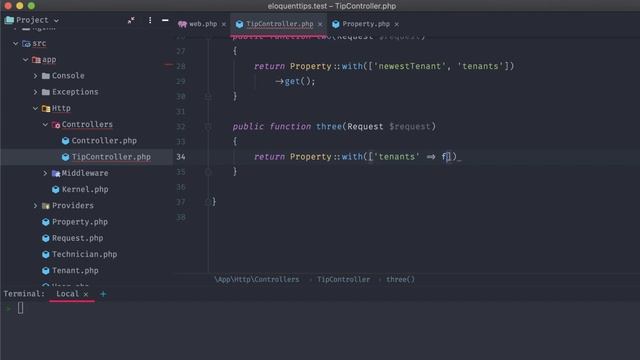The image size is (640, 360).
Task: Close the Property.php tab
Action: tap(396, 24)
